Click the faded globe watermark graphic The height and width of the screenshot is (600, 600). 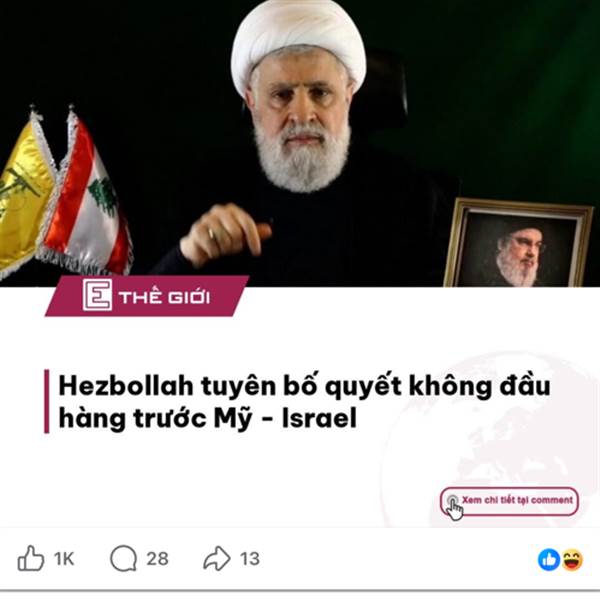point(490,440)
